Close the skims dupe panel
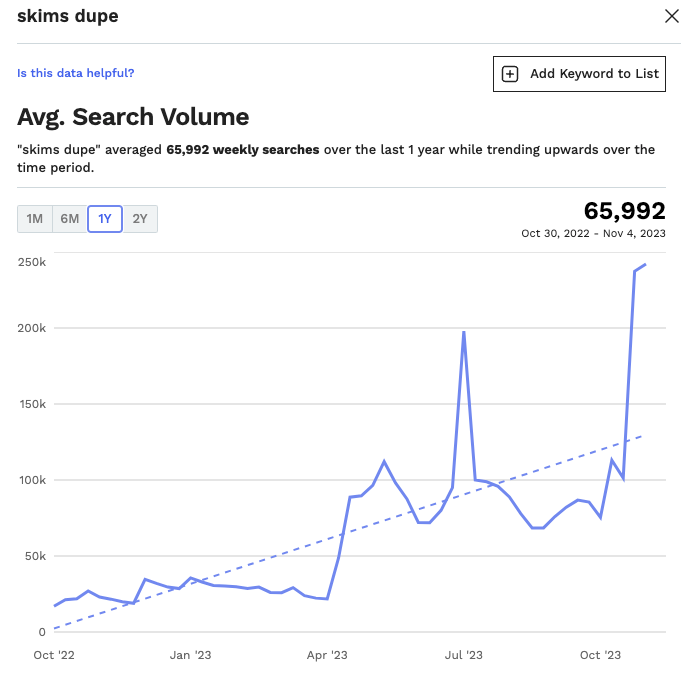Viewport: 692px width, 688px height. (671, 16)
